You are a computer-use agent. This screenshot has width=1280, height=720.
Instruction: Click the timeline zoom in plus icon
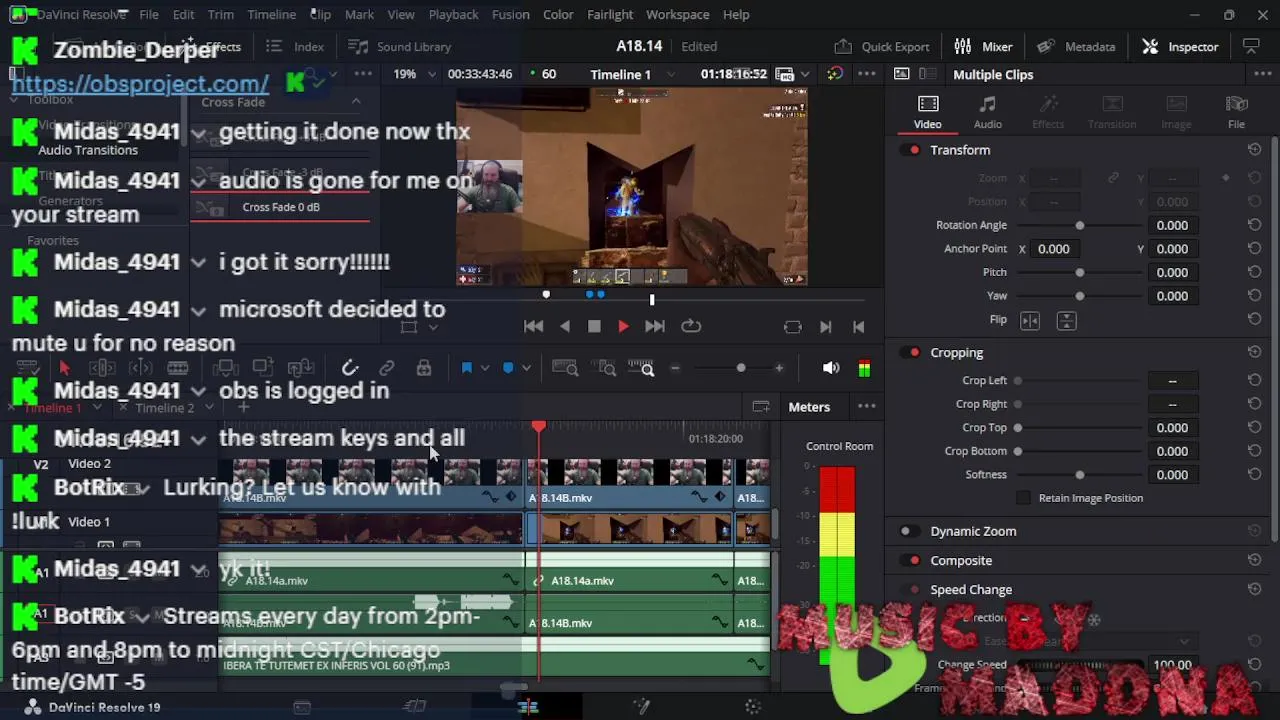click(x=779, y=368)
